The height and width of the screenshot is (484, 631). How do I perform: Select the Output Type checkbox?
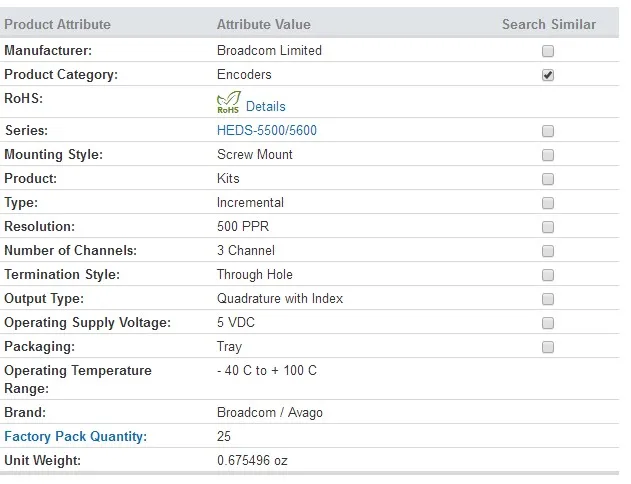(548, 299)
